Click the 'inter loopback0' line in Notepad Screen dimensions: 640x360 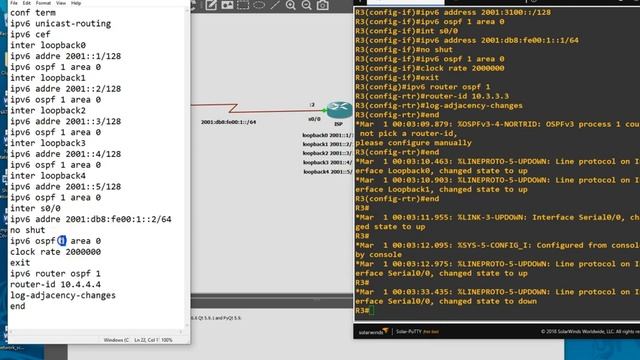48,45
